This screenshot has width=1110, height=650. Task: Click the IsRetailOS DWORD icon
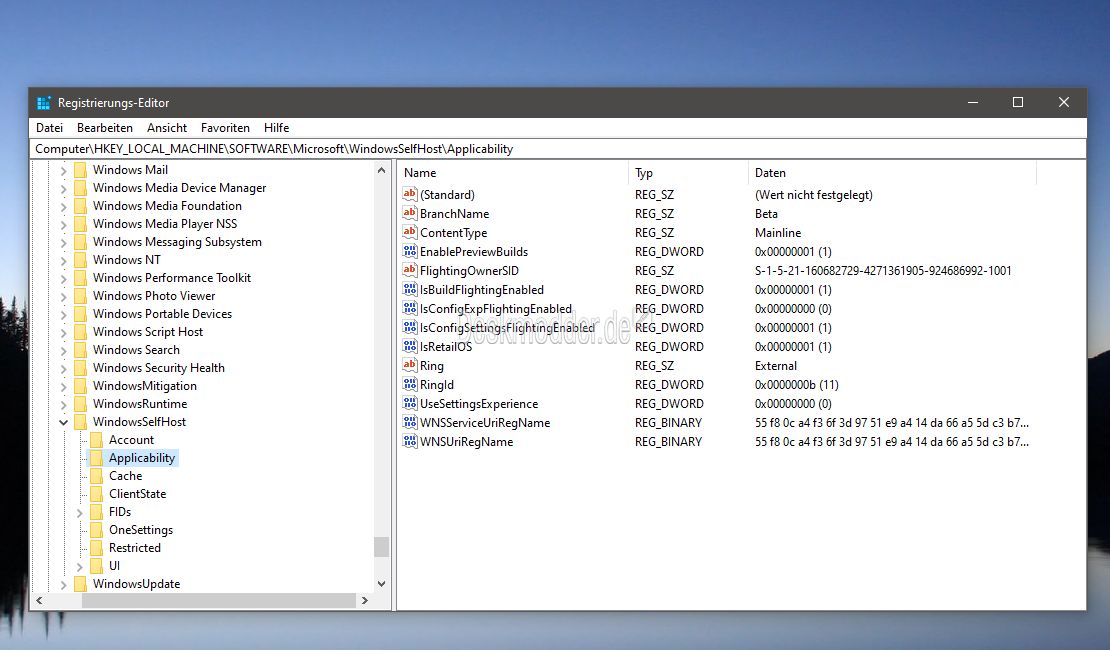[409, 346]
